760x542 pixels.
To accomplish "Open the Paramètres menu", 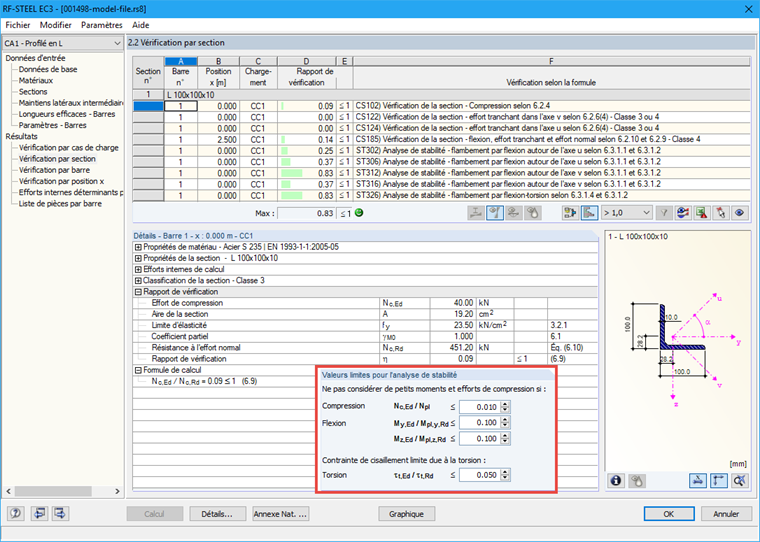I will pyautogui.click(x=102, y=25).
